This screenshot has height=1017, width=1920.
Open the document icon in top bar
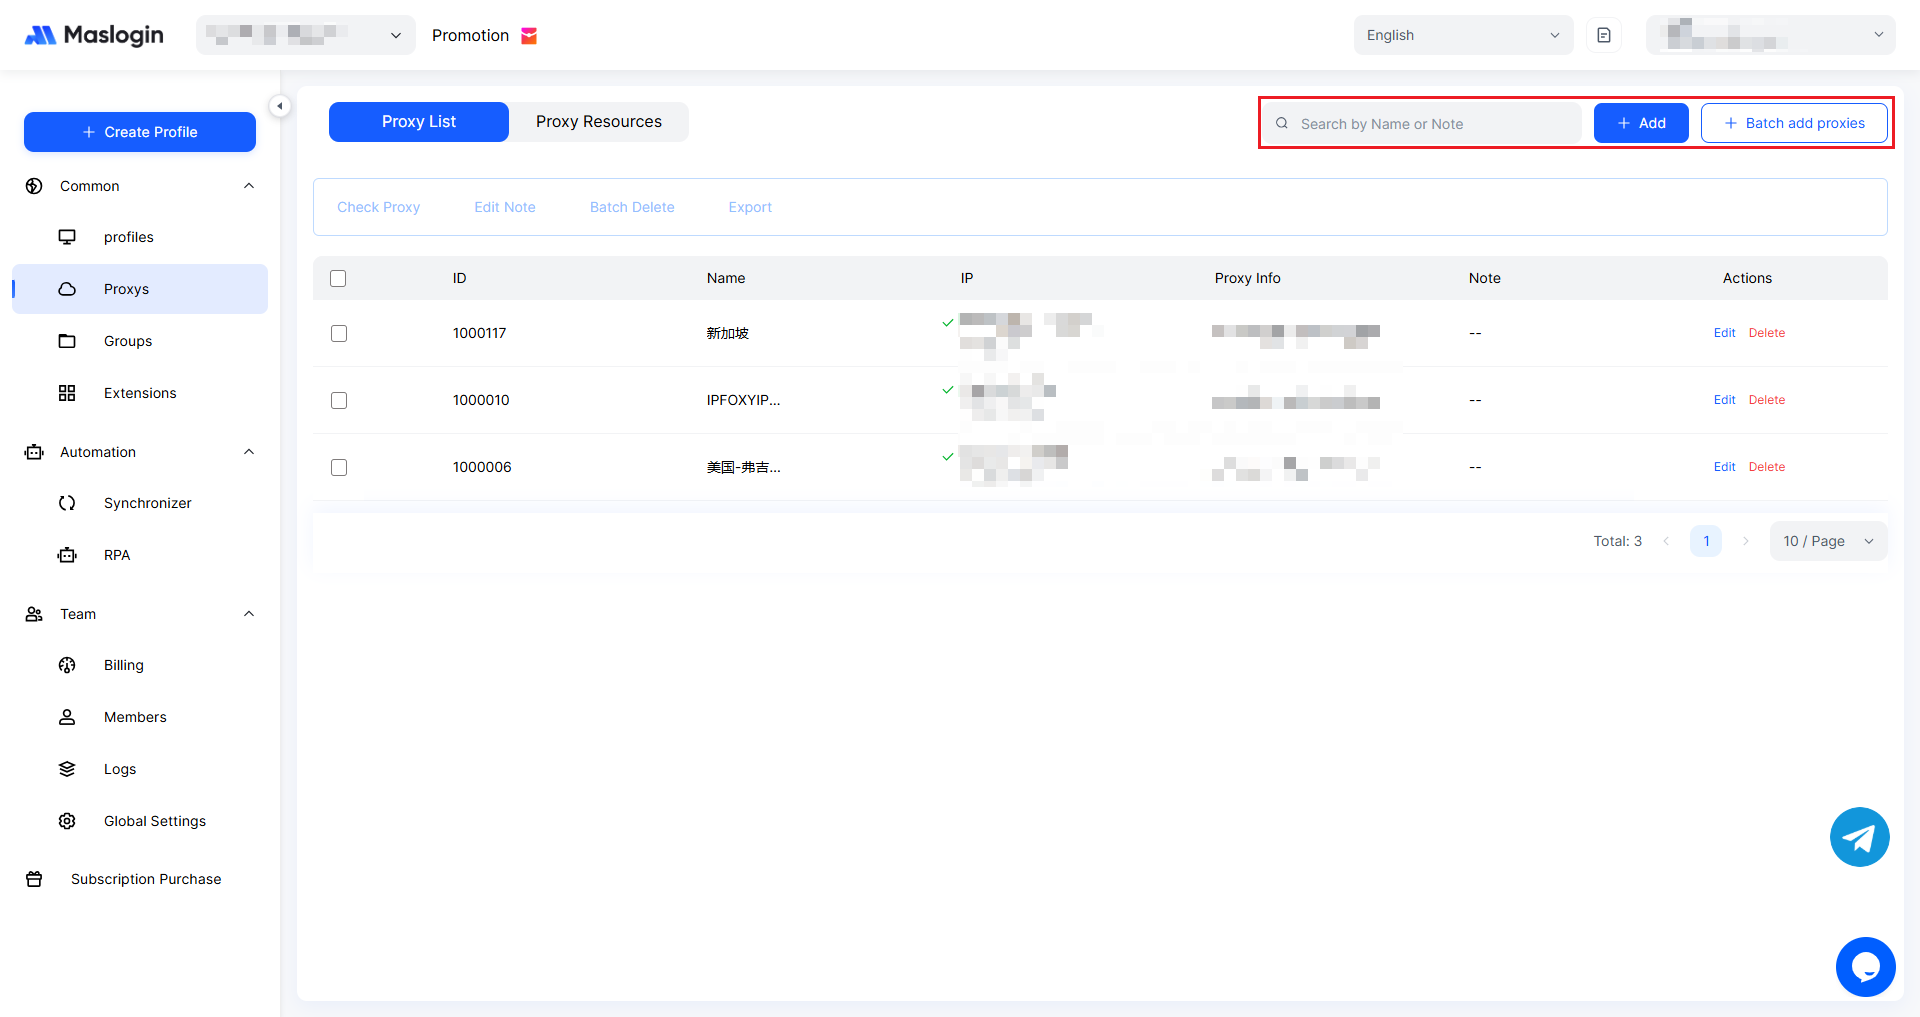point(1603,35)
